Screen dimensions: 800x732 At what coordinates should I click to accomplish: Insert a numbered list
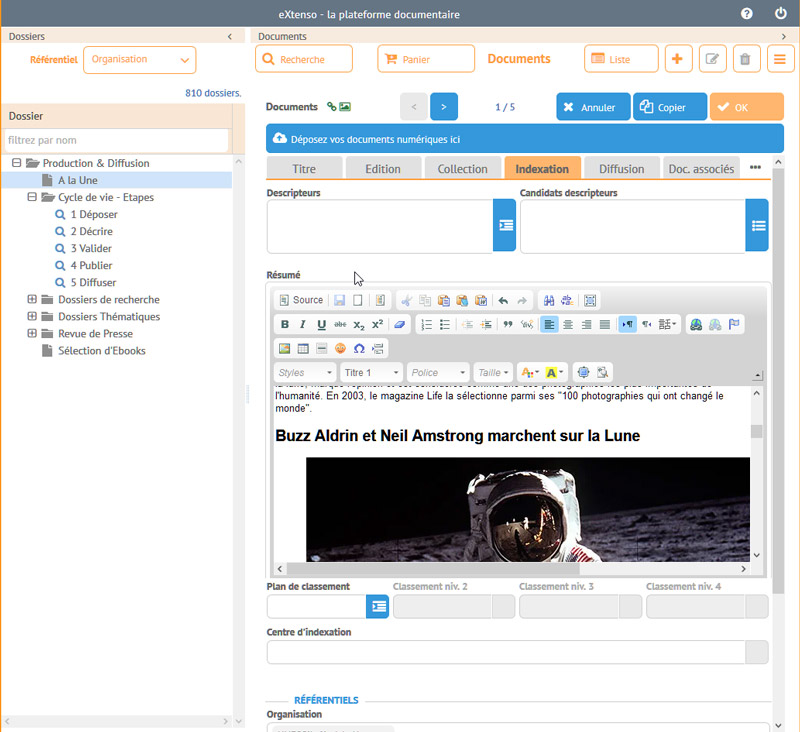pos(427,324)
